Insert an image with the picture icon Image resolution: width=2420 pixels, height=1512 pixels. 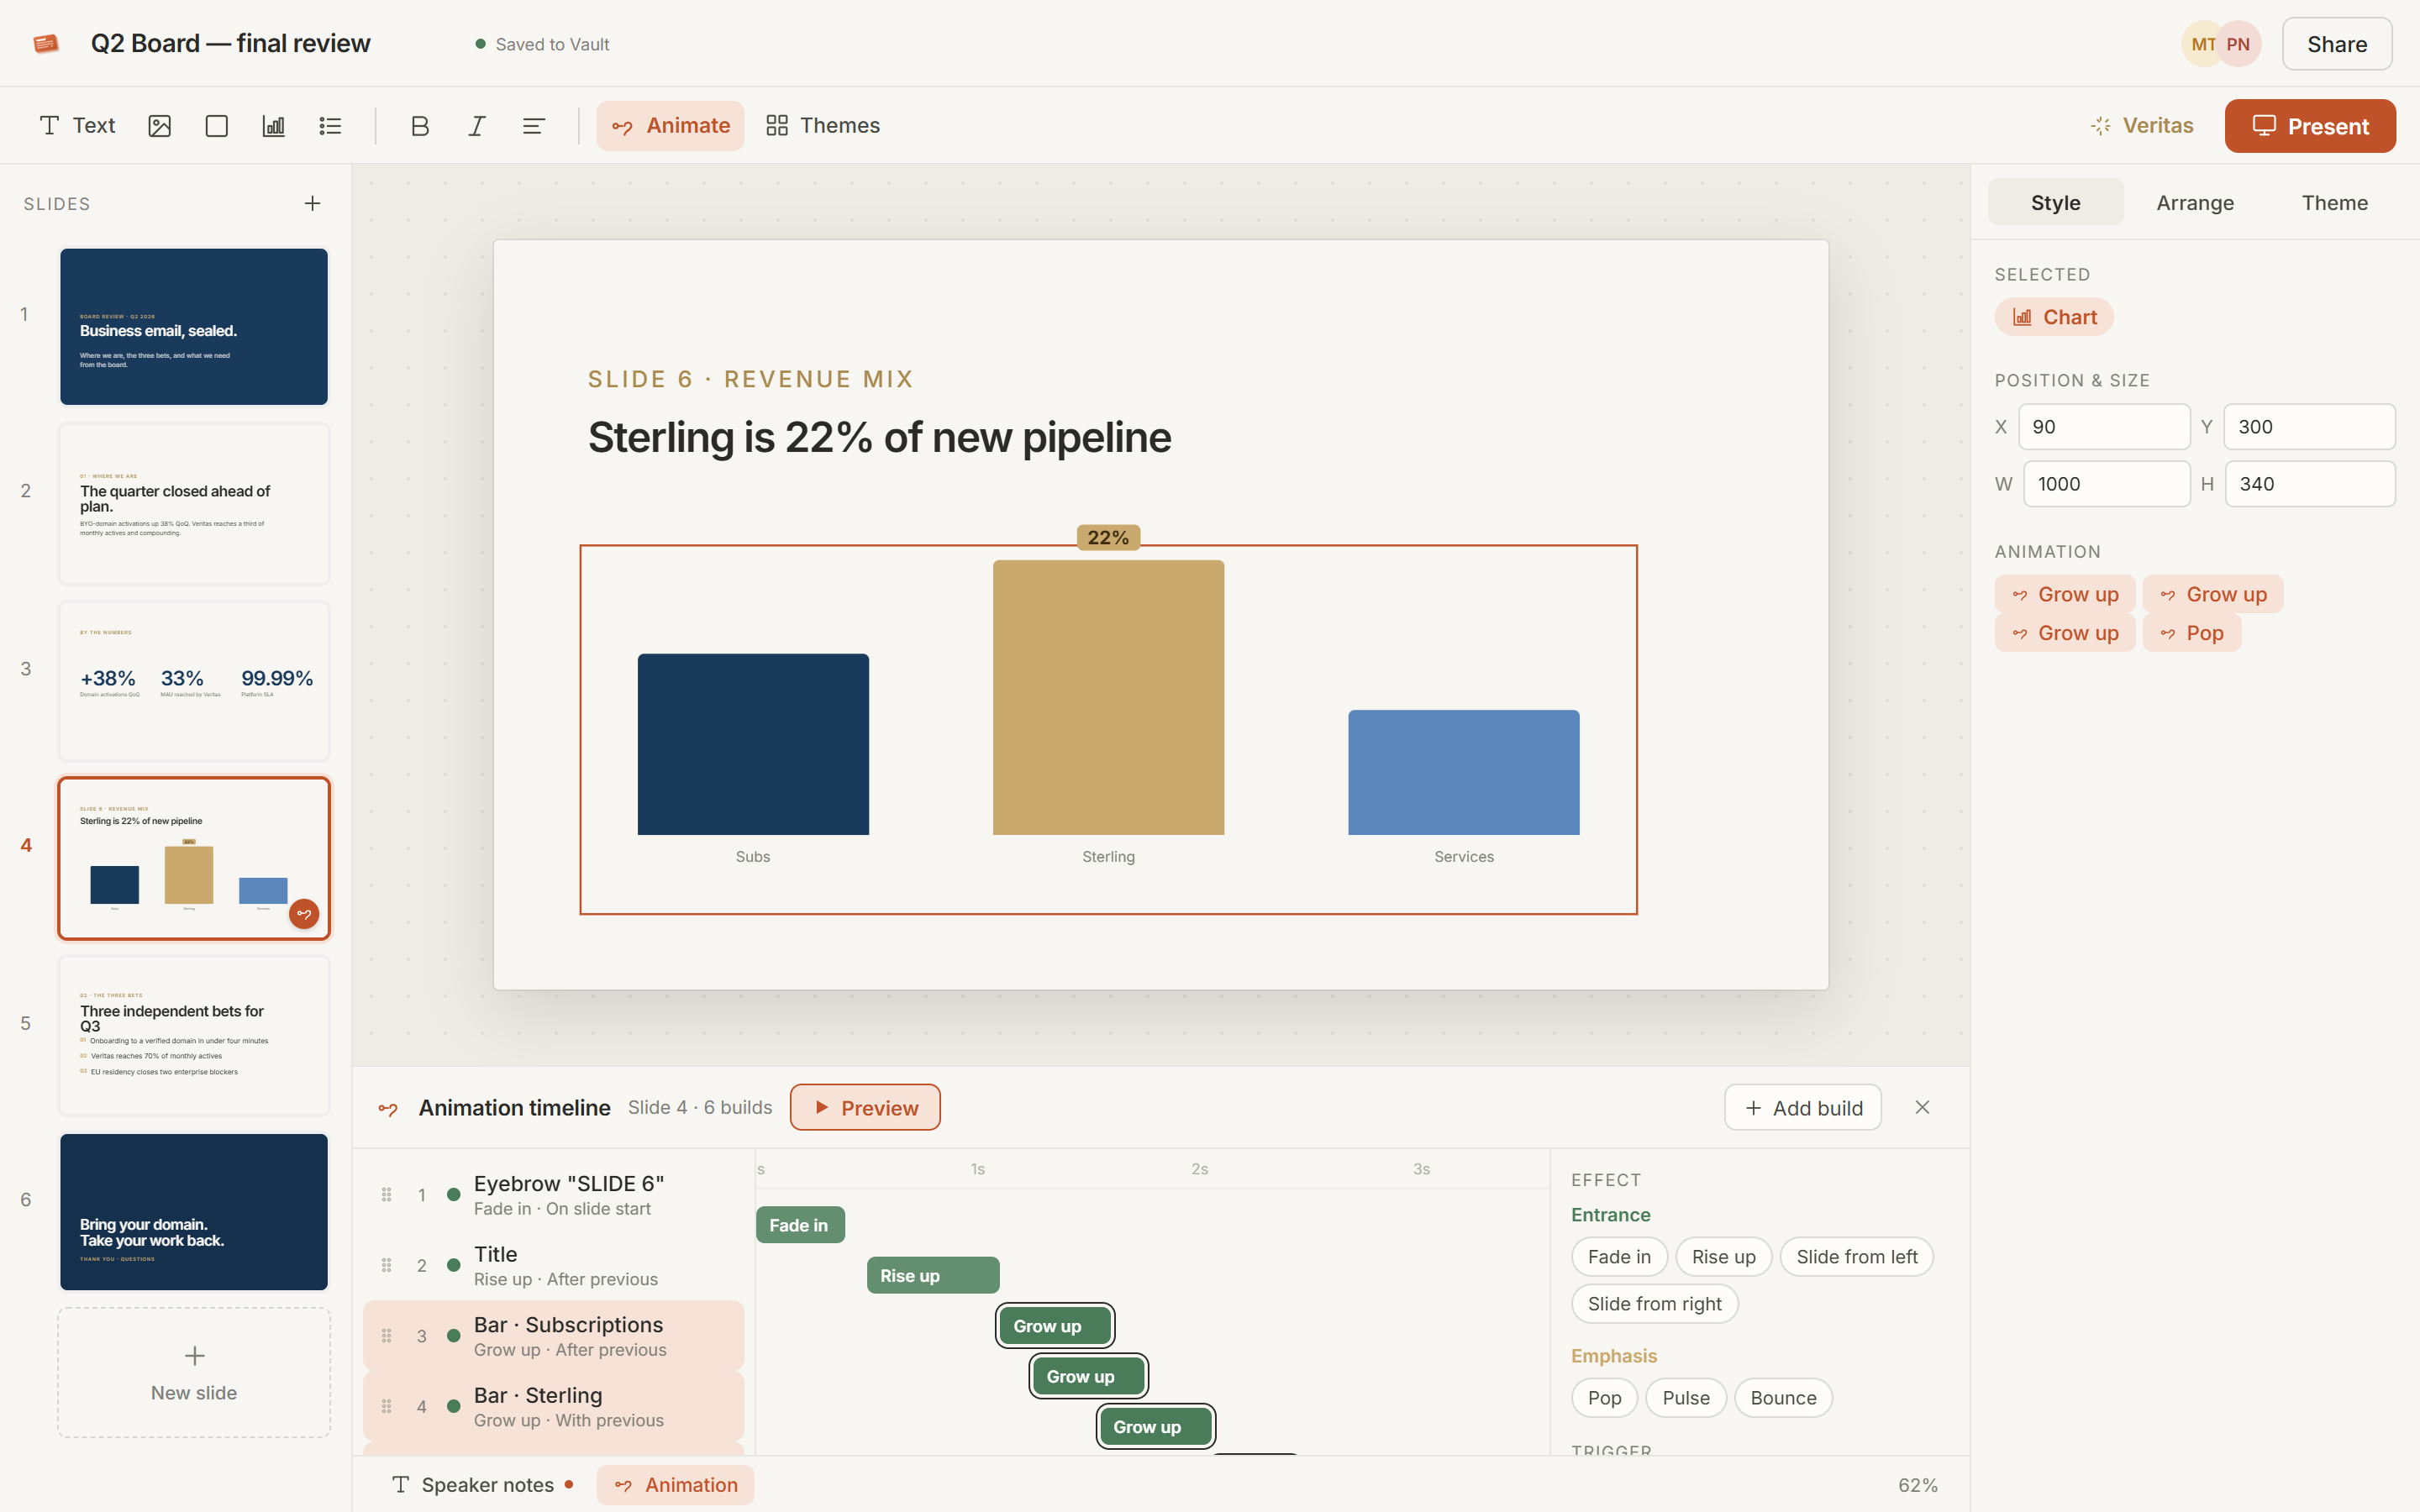coord(159,125)
